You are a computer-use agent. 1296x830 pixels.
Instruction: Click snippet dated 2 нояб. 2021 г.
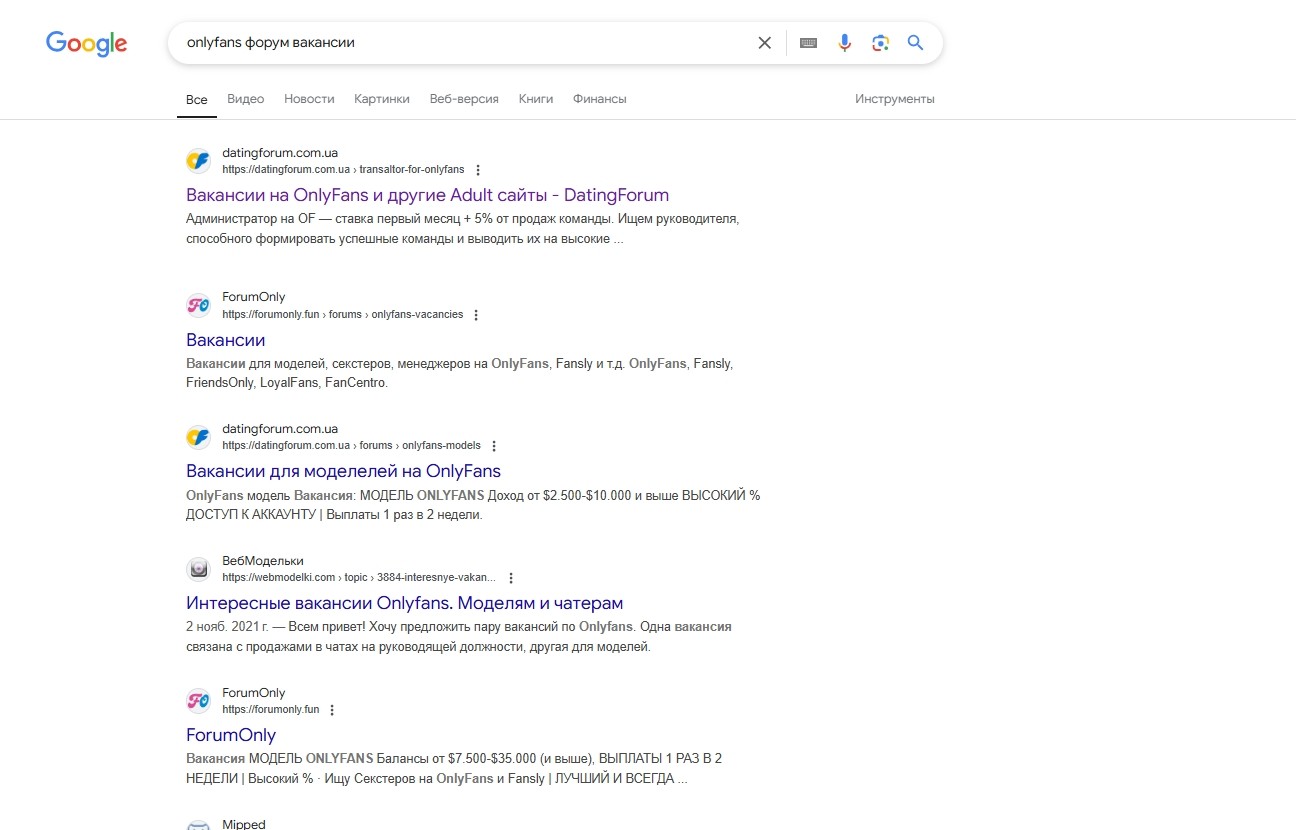(459, 637)
